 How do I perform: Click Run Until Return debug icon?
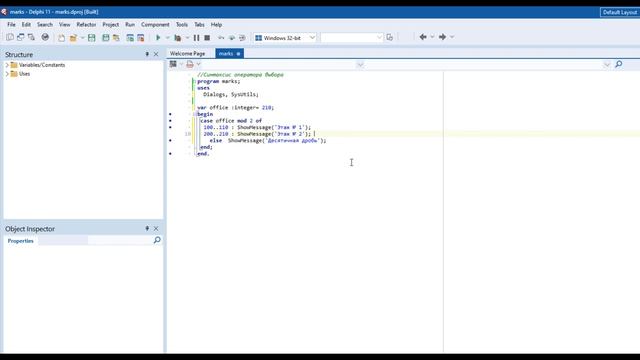click(242, 38)
